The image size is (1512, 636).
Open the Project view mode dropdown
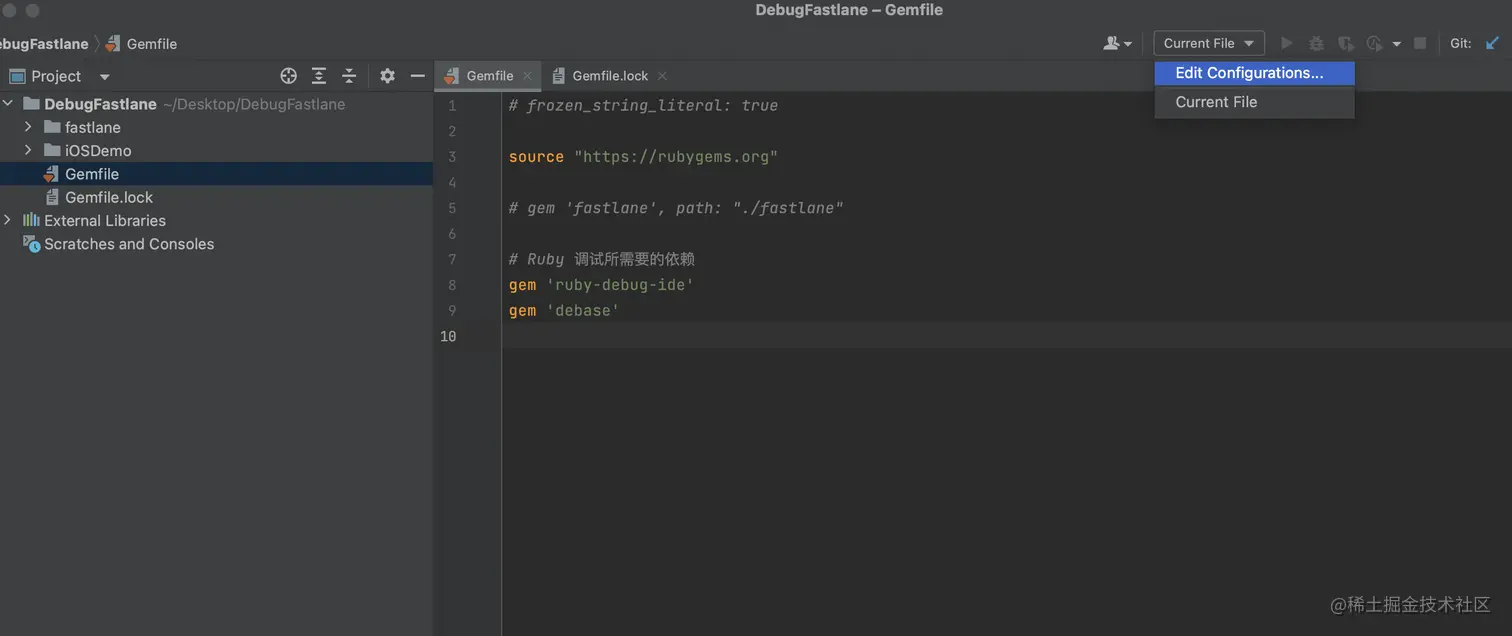[x=104, y=76]
